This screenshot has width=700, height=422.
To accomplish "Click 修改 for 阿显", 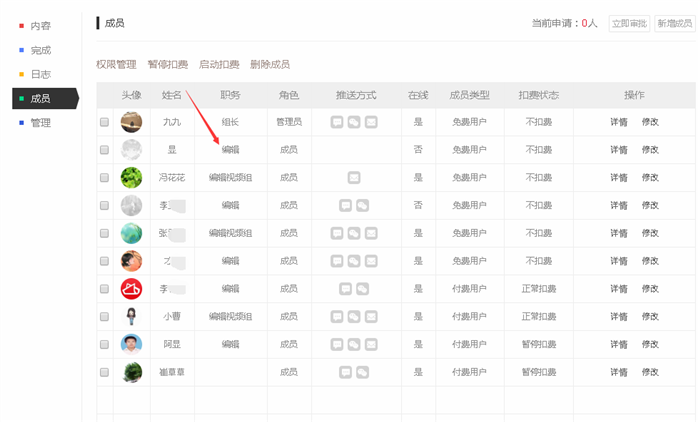I will [650, 344].
